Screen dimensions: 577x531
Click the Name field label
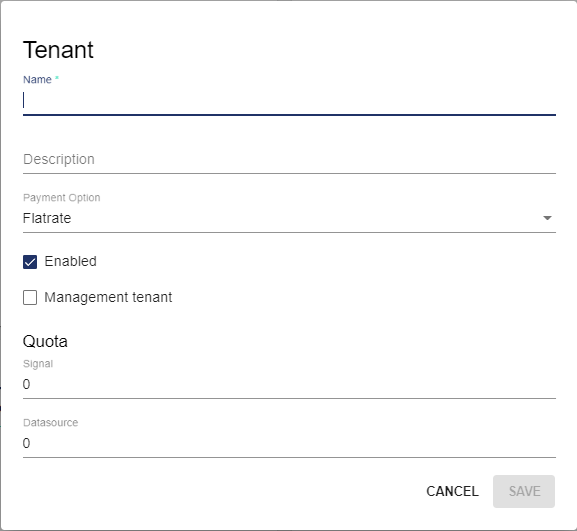(x=37, y=79)
